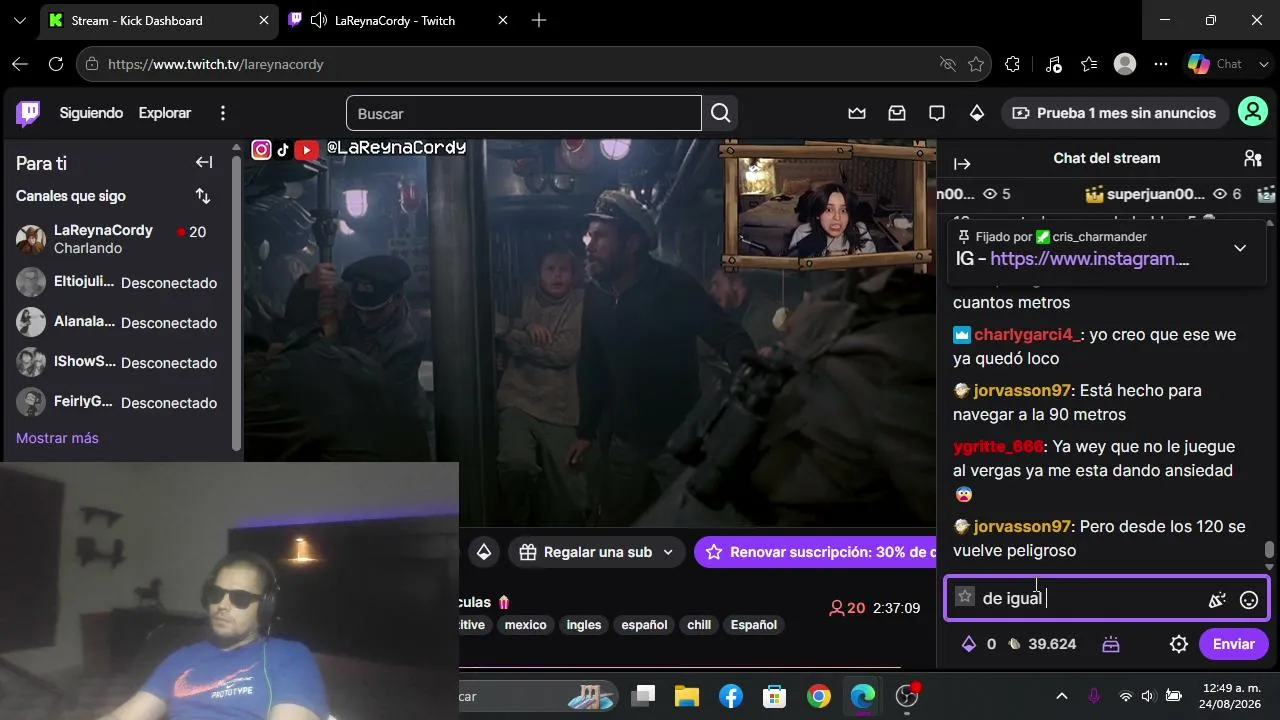Image resolution: width=1280 pixels, height=720 pixels.
Task: Open chat settings gear
Action: coord(1179,644)
